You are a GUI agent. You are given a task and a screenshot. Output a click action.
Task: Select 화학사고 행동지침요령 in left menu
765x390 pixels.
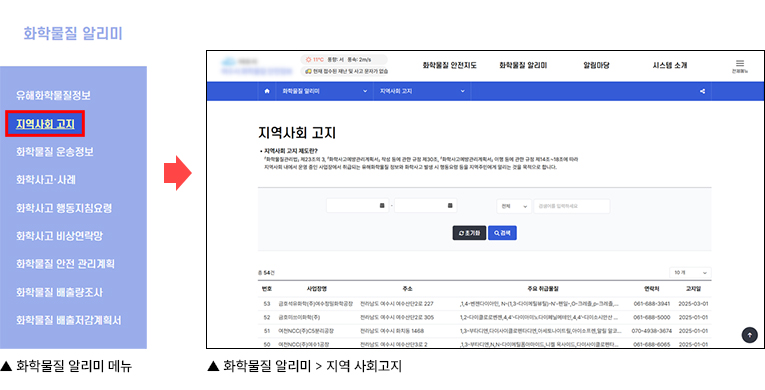point(64,208)
